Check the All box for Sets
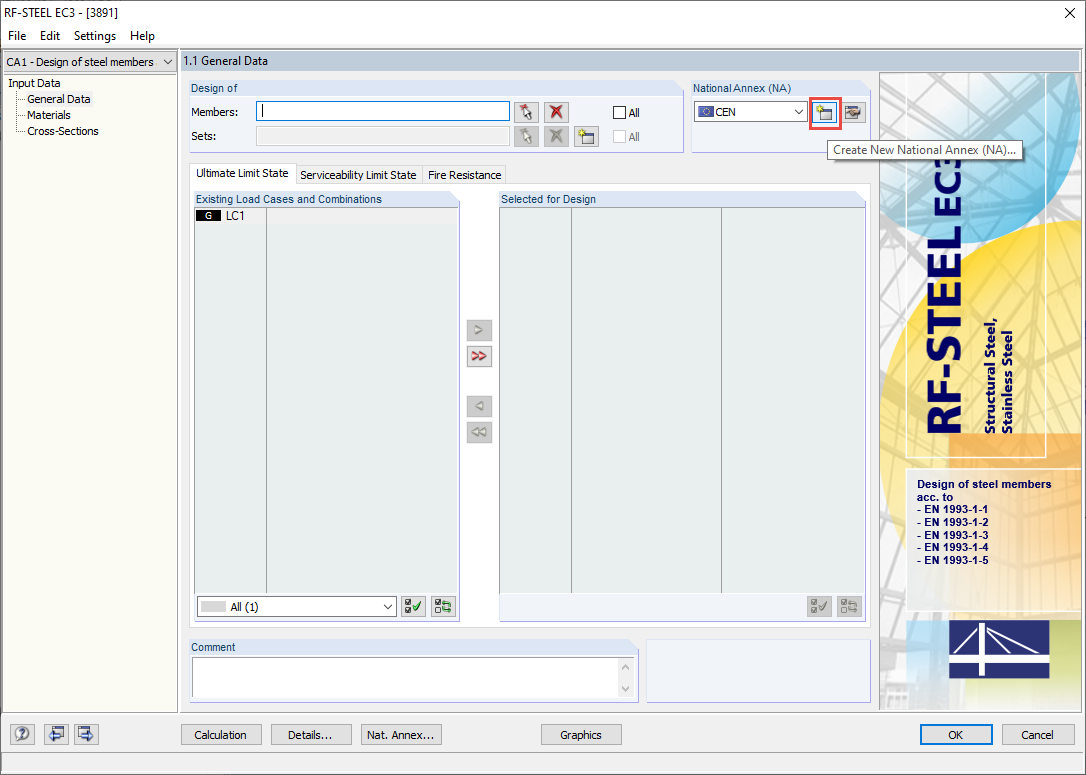The image size is (1086, 775). tap(619, 137)
